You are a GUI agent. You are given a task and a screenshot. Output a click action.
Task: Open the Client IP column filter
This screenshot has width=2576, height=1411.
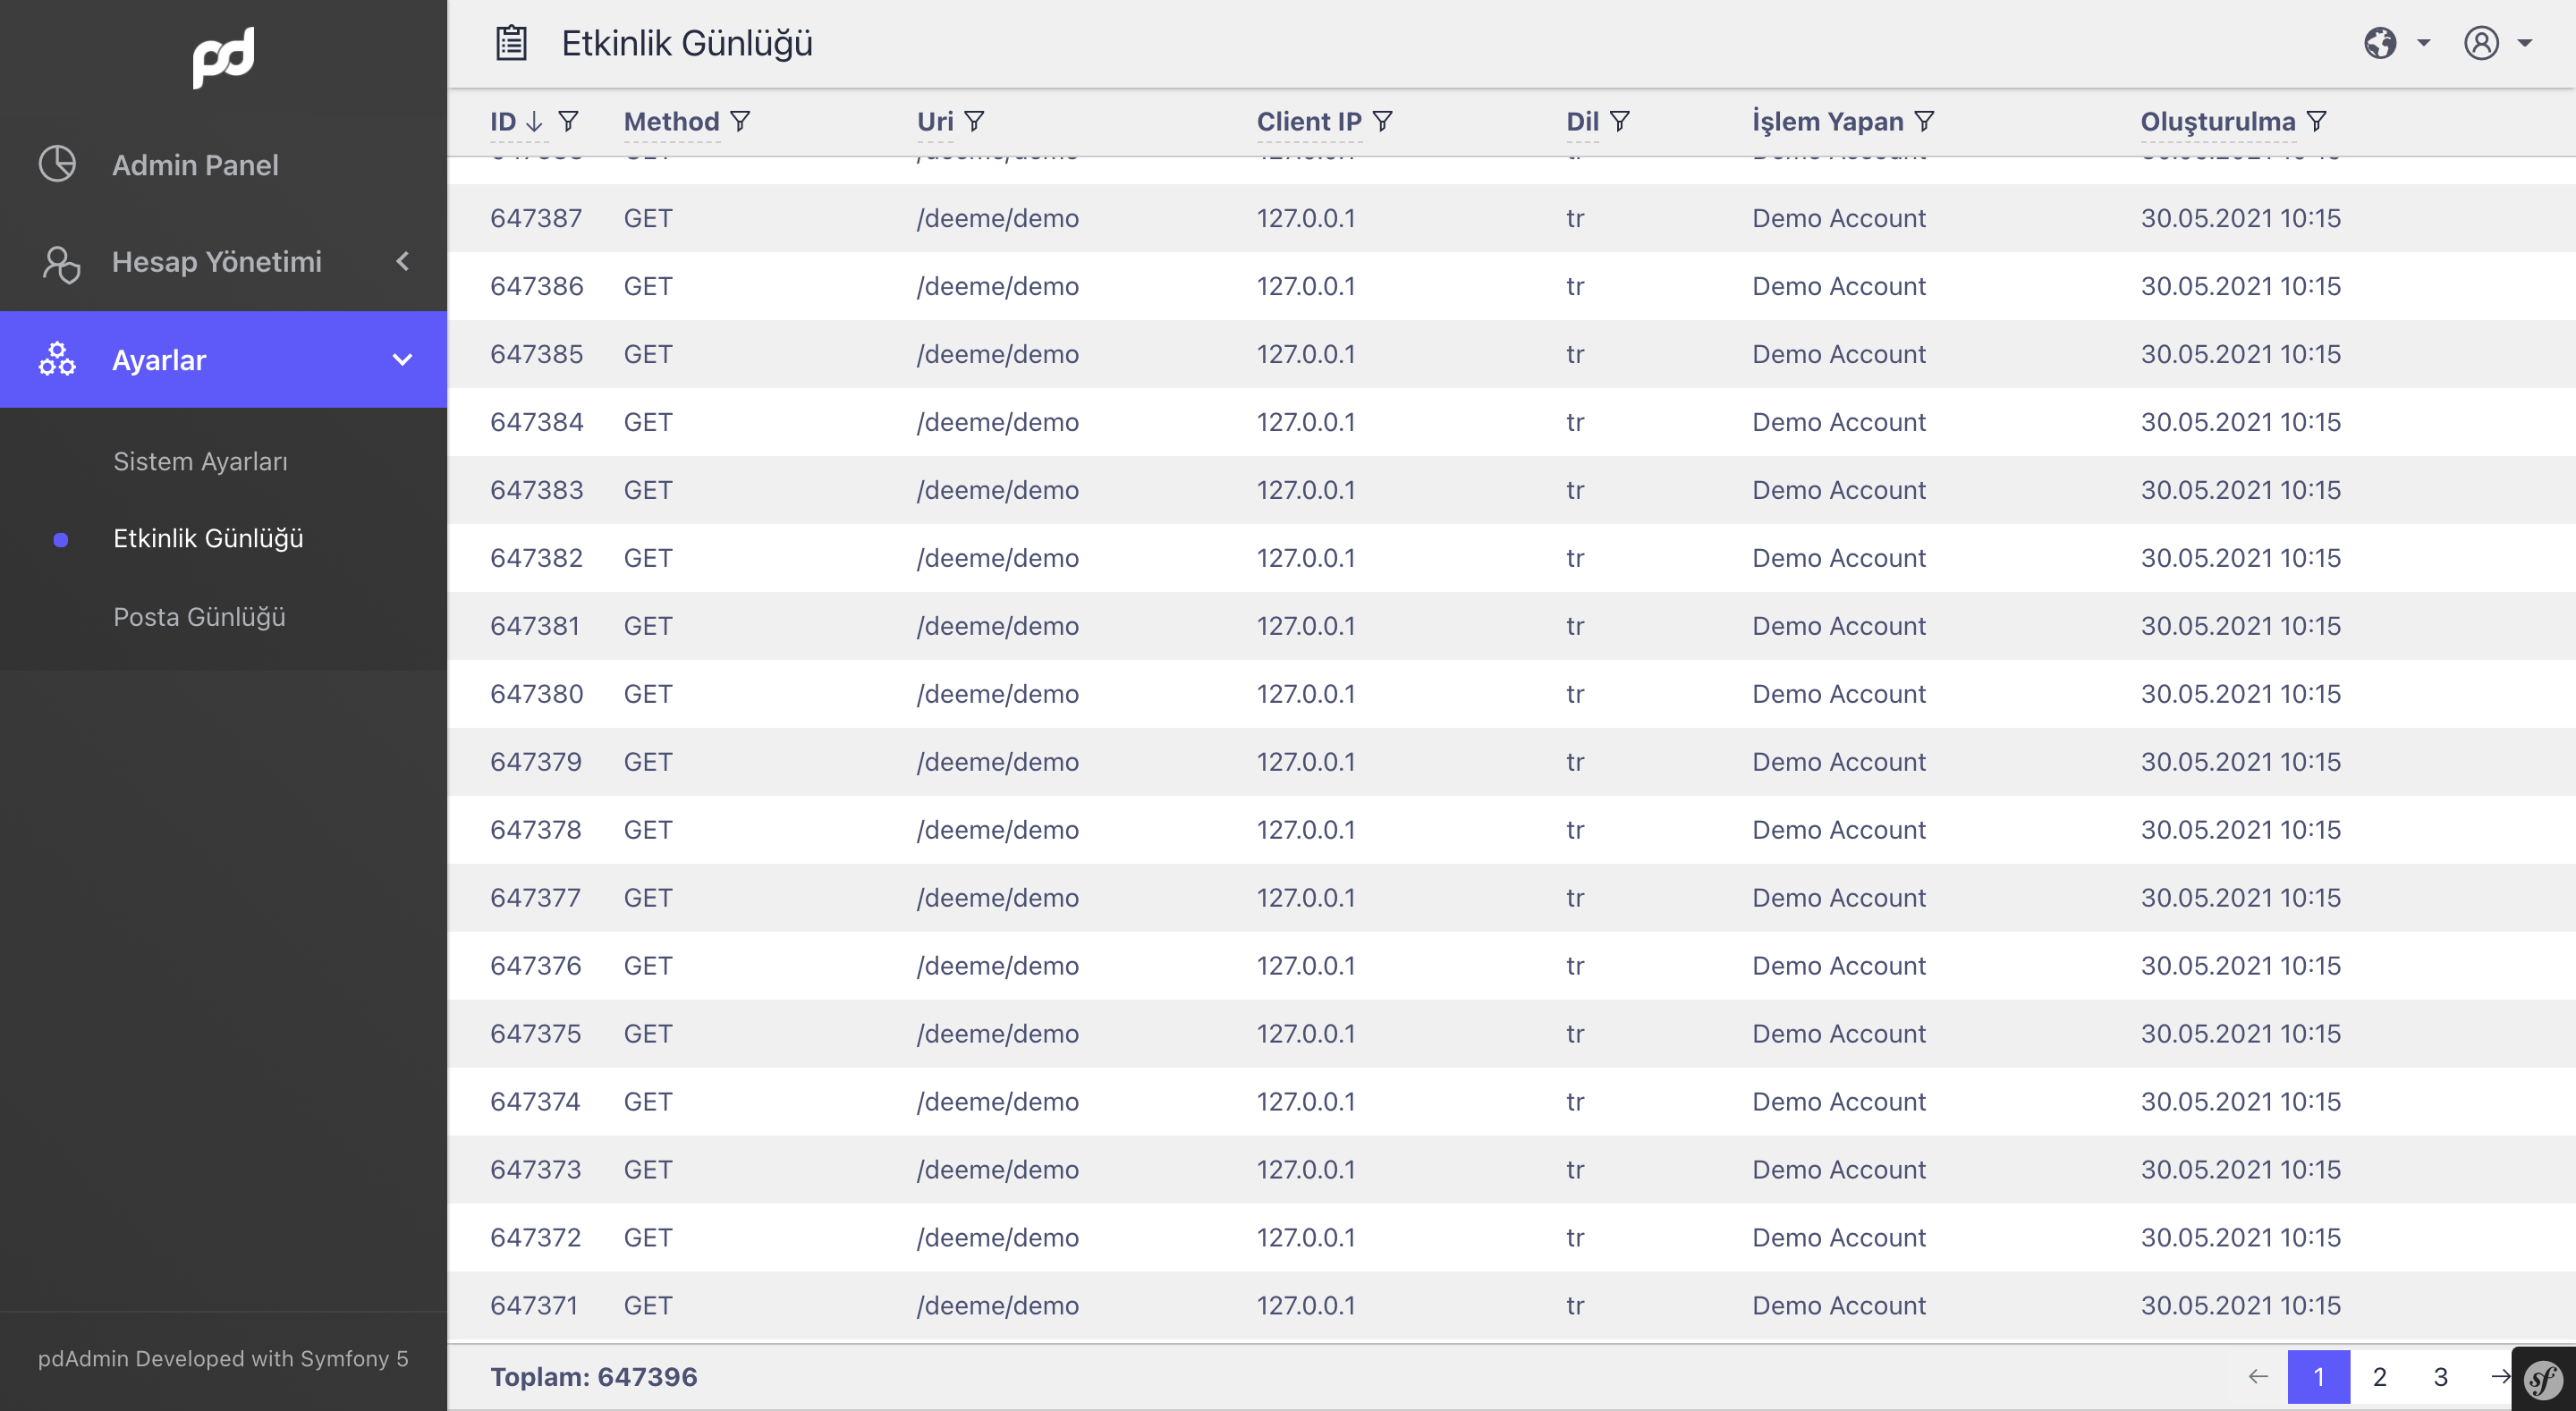click(1382, 121)
